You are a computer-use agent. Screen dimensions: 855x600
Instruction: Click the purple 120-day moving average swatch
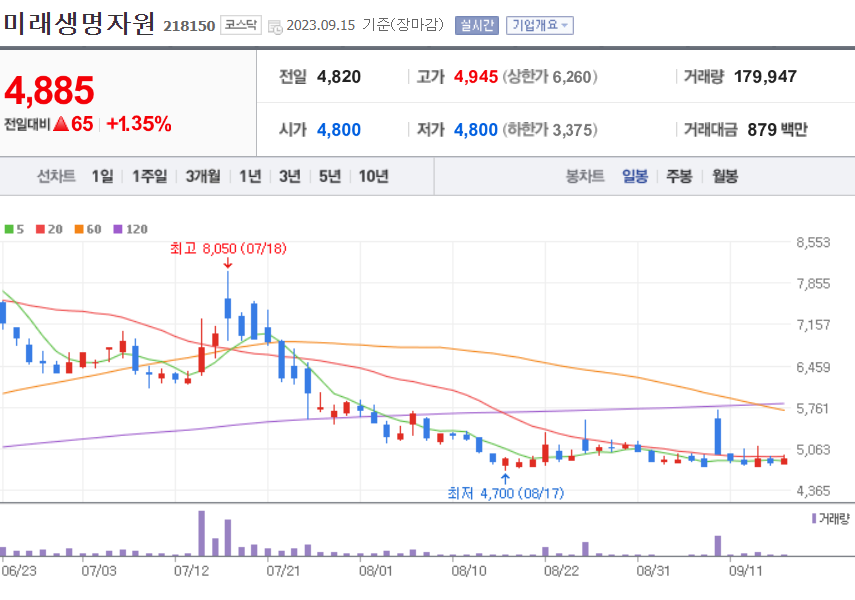(118, 229)
